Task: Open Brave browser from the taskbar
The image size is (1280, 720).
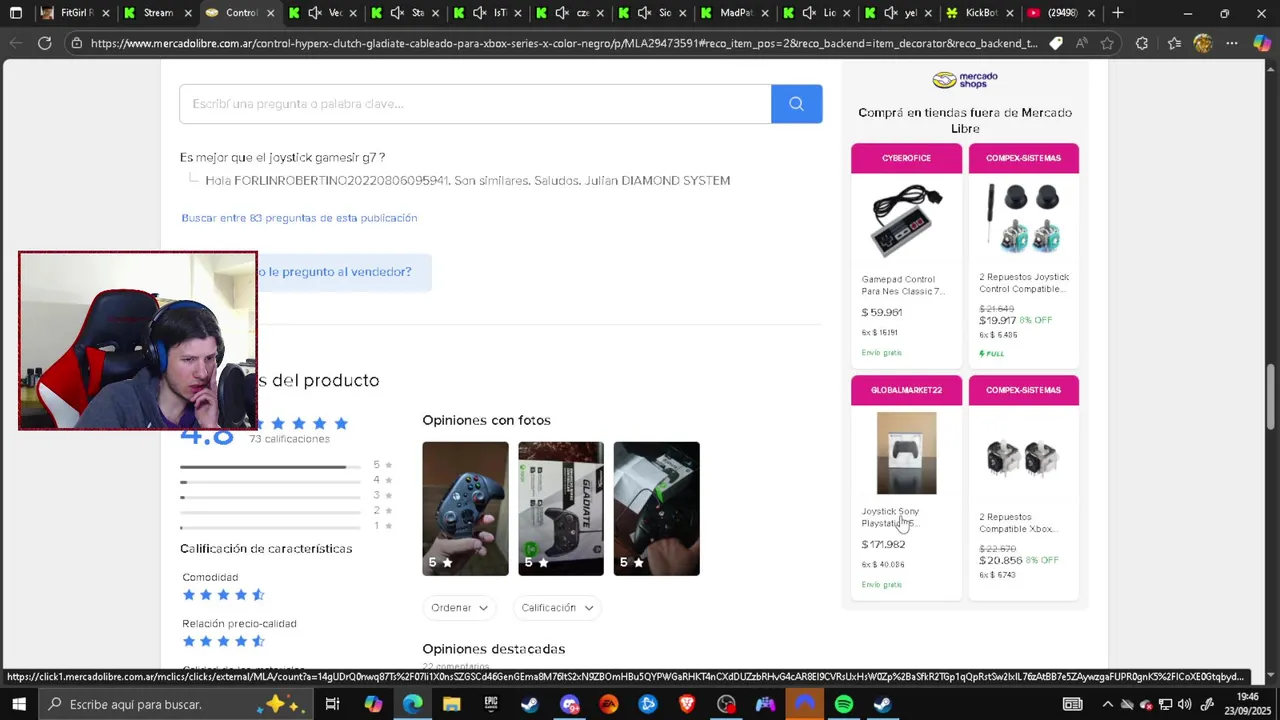Action: point(687,704)
